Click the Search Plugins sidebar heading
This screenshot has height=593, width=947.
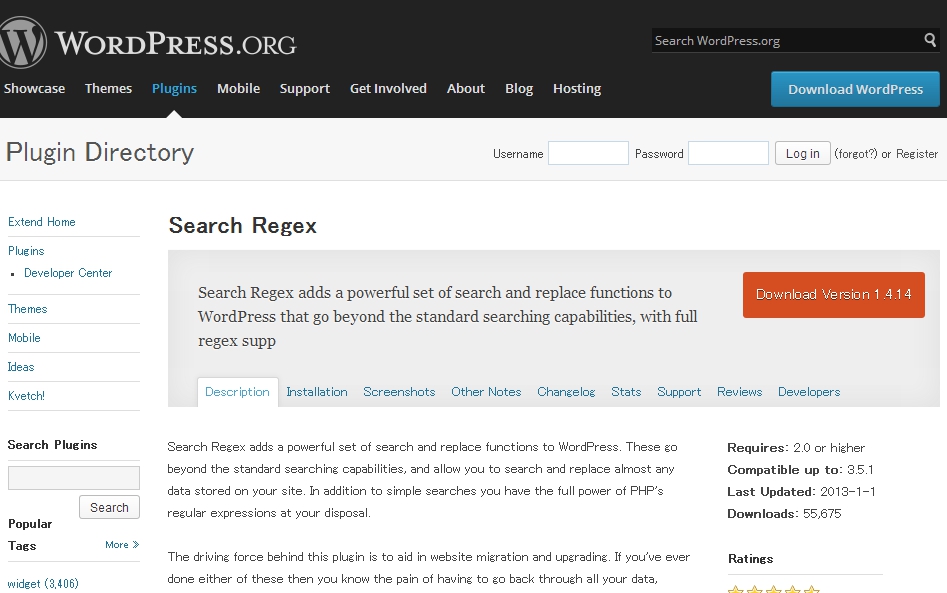(53, 445)
